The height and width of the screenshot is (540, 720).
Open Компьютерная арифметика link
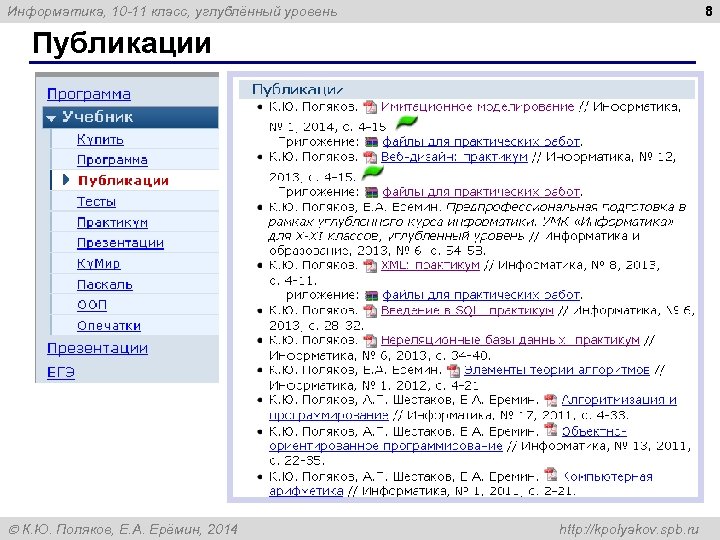(607, 477)
